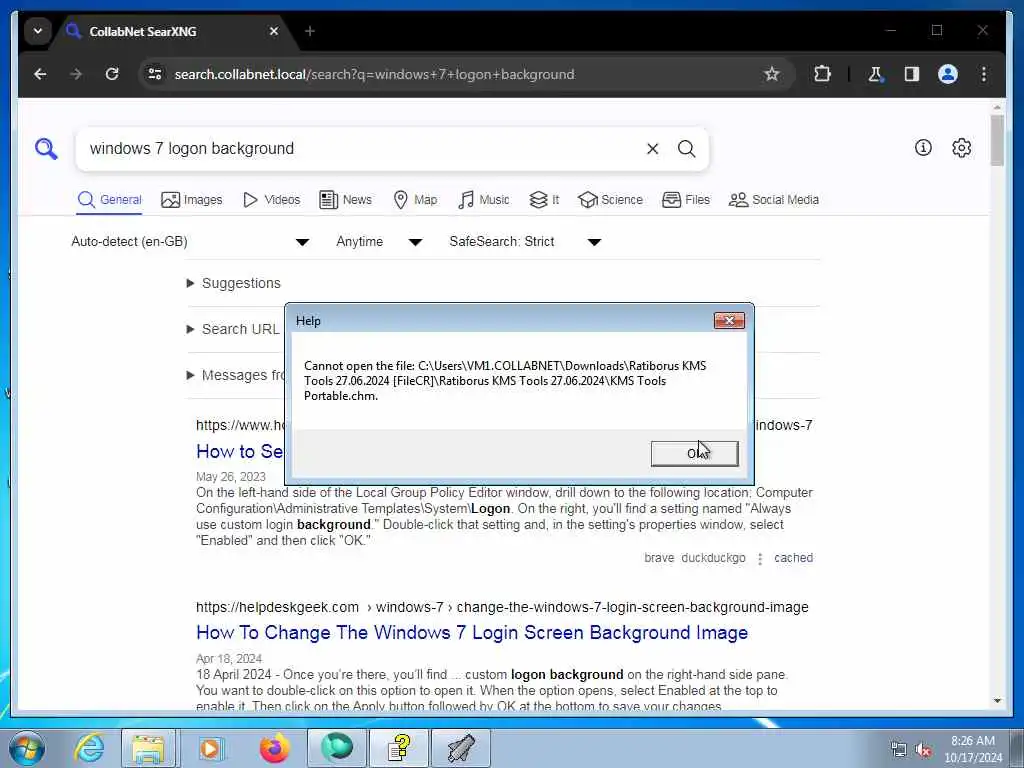
Task: Switch to the It category
Action: pos(544,200)
